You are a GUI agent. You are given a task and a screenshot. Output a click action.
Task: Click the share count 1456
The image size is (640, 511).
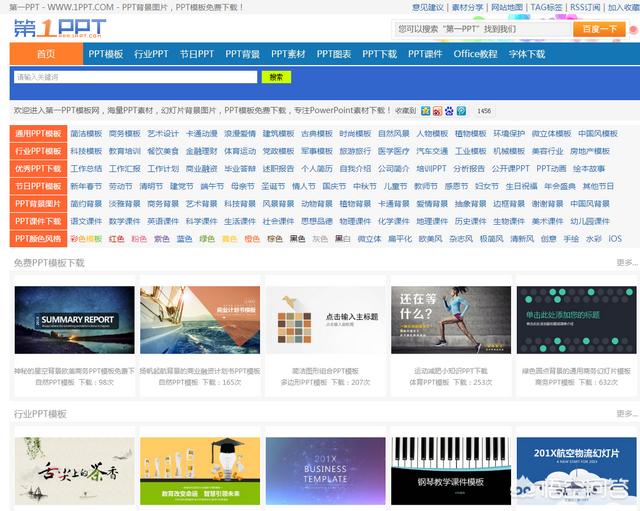(484, 111)
